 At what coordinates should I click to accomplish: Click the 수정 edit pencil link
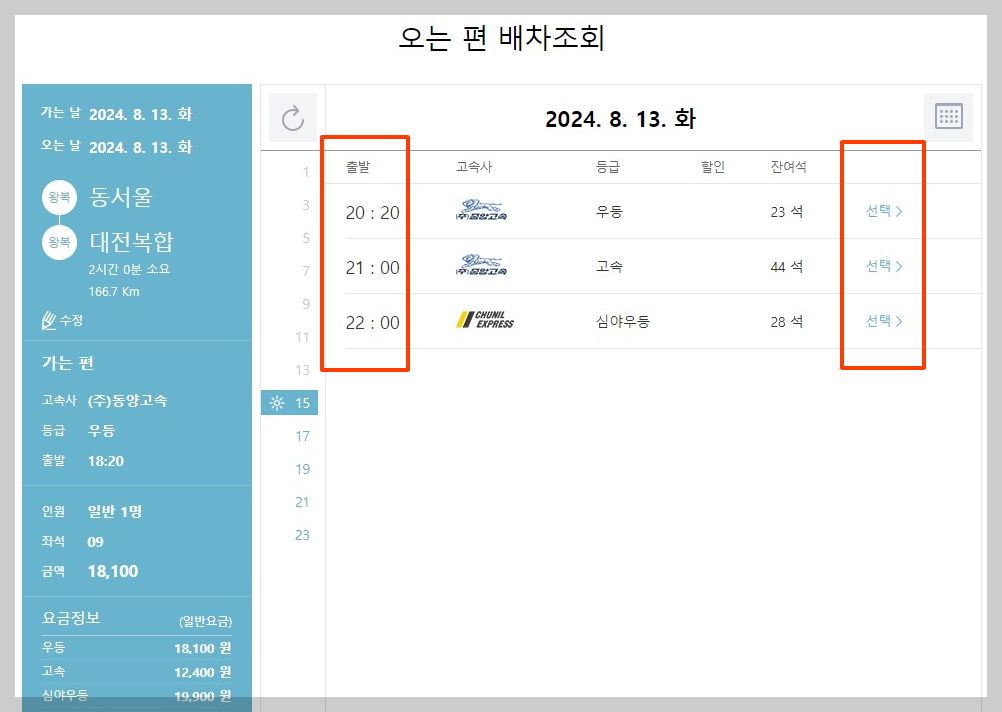pos(63,320)
